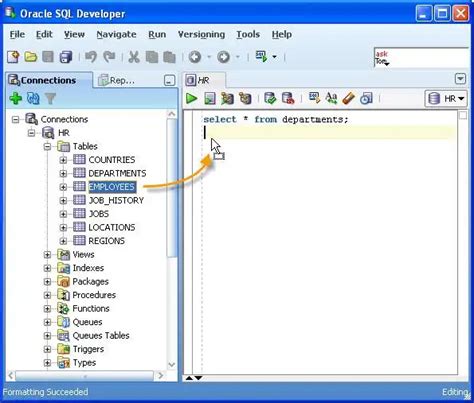Rollback changes with the database red icon
The image size is (474, 403).
click(288, 98)
